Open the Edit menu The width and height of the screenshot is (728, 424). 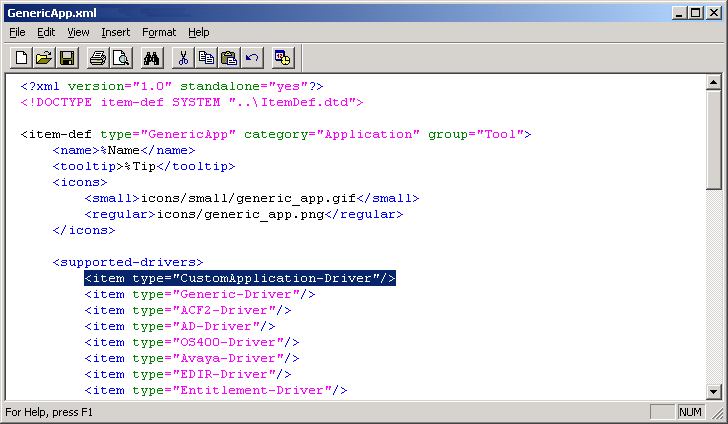[x=46, y=32]
